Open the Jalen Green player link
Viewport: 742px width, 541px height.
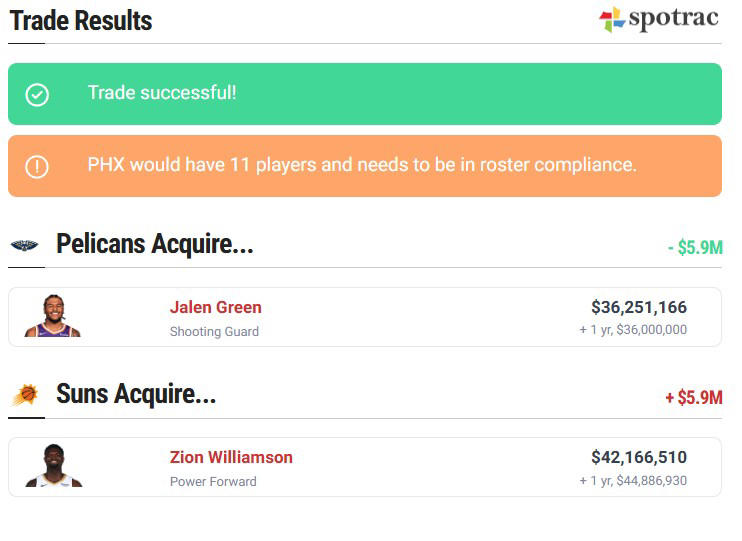215,307
